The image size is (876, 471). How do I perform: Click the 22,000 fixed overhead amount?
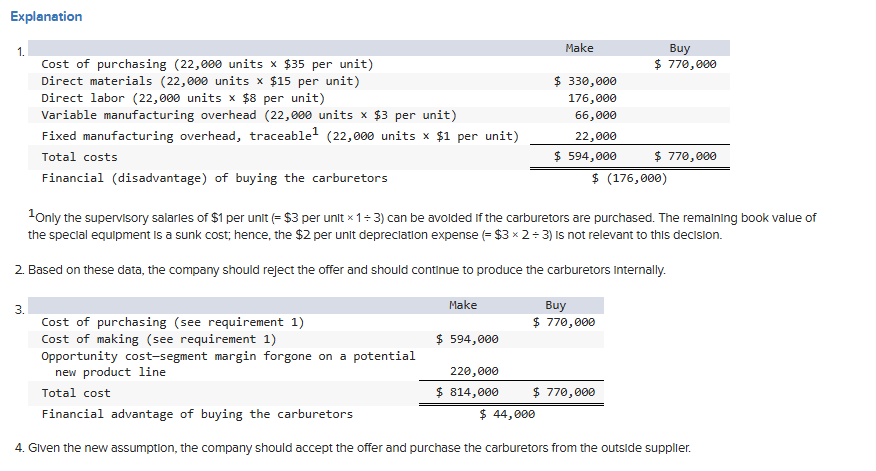click(596, 136)
